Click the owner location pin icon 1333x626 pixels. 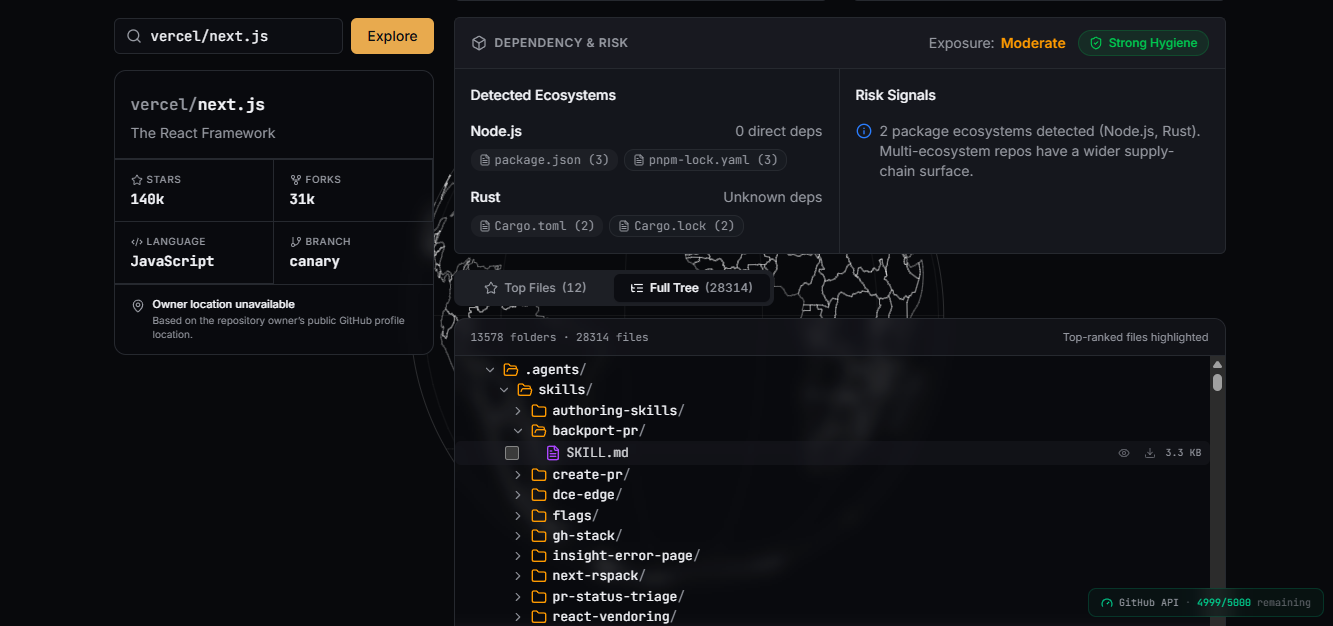(138, 305)
